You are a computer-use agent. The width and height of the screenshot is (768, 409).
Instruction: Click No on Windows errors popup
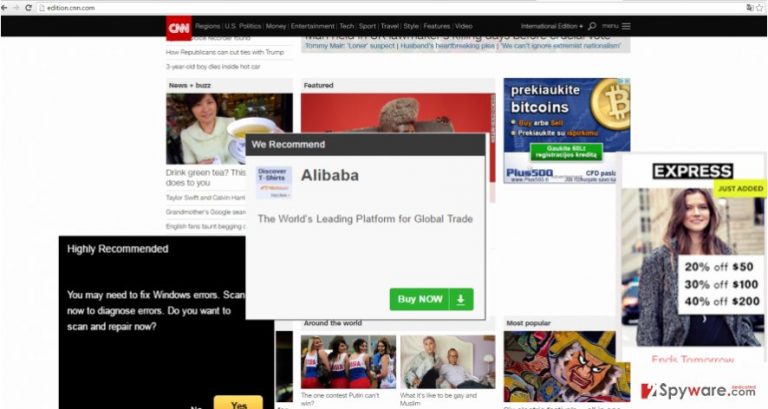[x=196, y=406]
